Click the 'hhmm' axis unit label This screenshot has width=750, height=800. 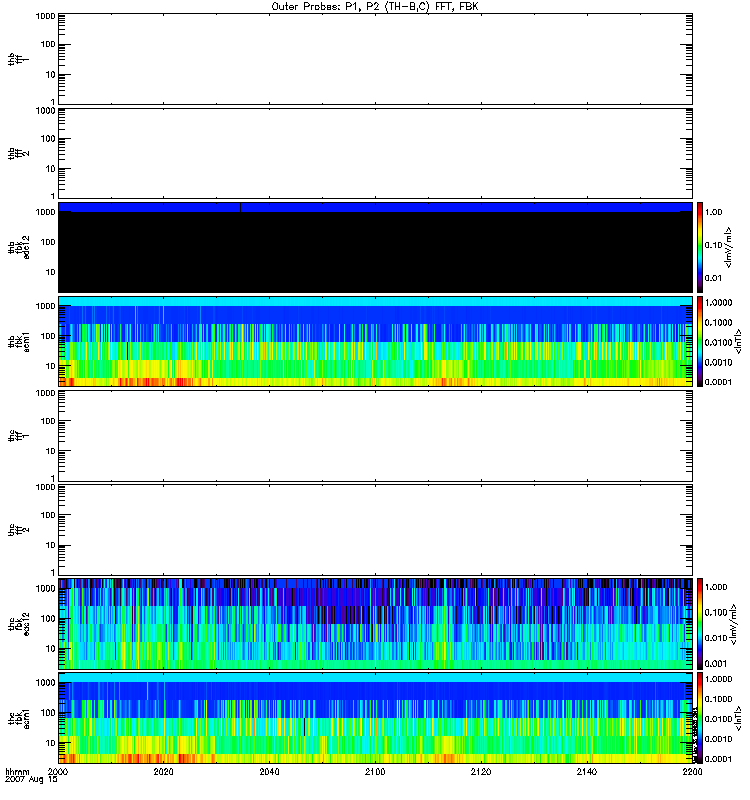(17, 771)
